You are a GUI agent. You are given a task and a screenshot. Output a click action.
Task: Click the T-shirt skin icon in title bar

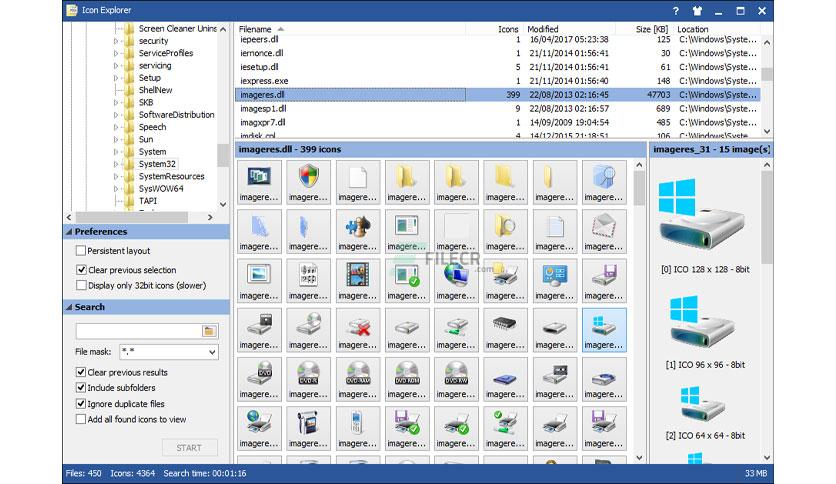697,11
